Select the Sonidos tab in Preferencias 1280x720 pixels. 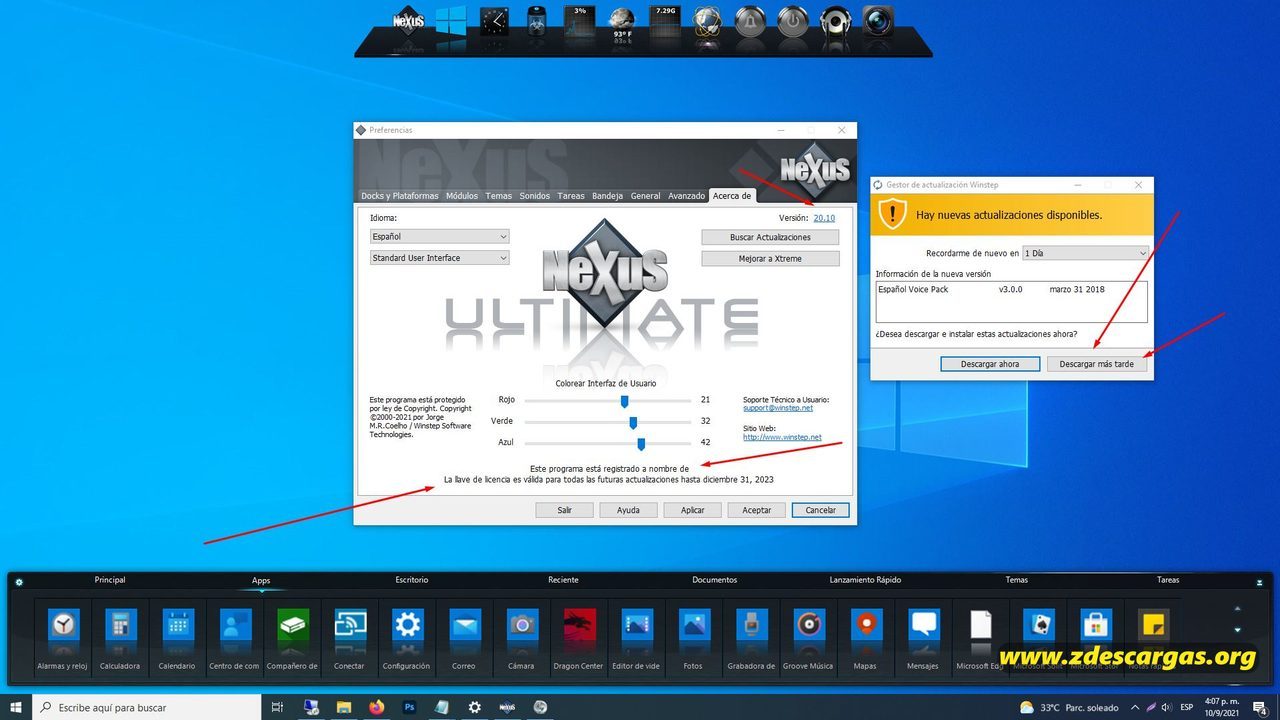coord(535,196)
